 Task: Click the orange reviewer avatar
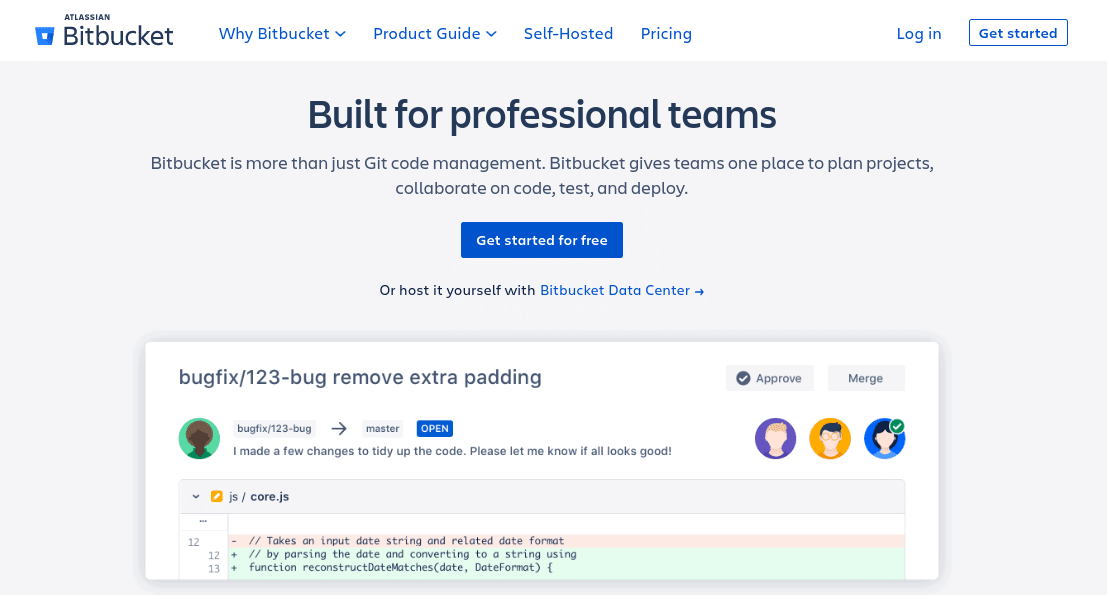830,438
